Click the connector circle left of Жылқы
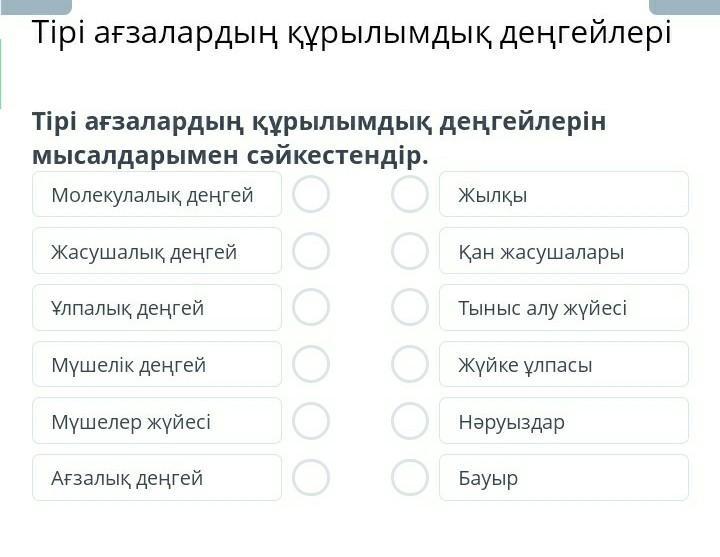 (409, 194)
